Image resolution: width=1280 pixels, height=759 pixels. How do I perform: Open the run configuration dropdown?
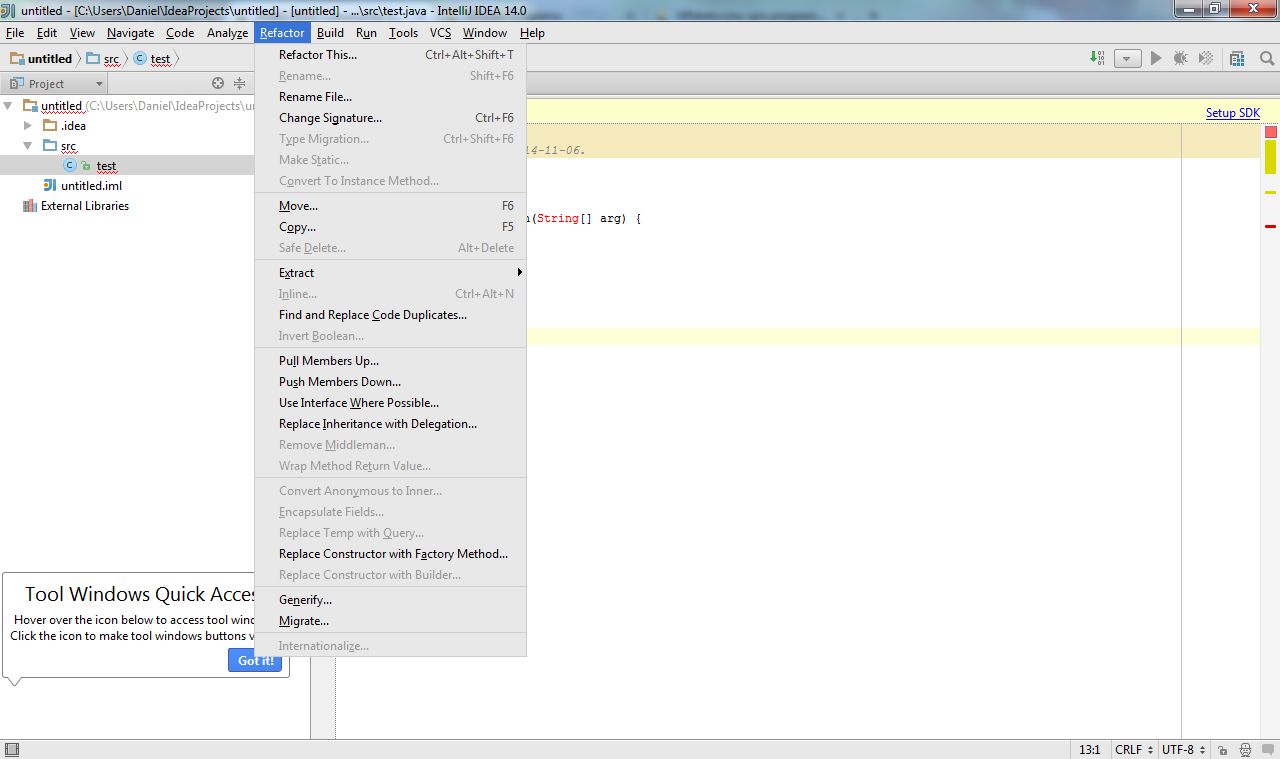pos(1128,59)
